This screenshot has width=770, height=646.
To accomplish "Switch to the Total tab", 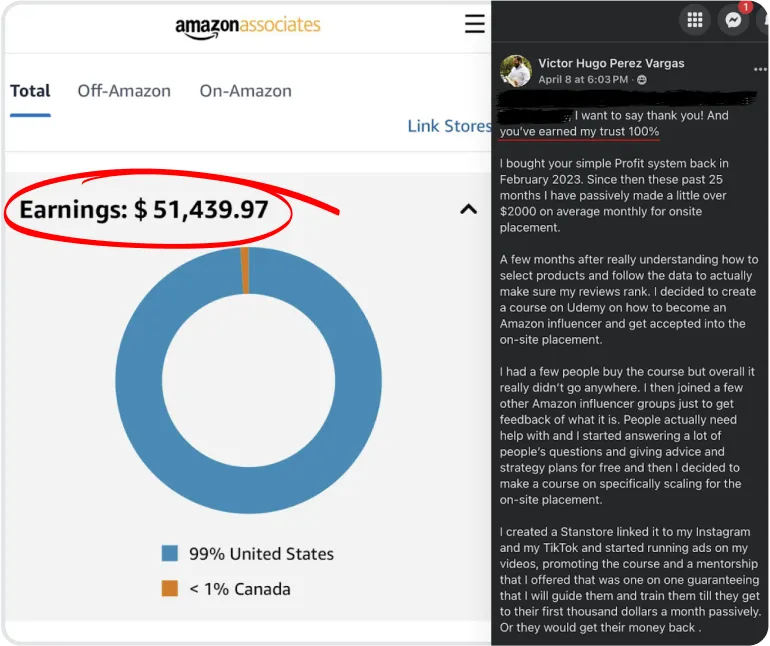I will pos(30,91).
